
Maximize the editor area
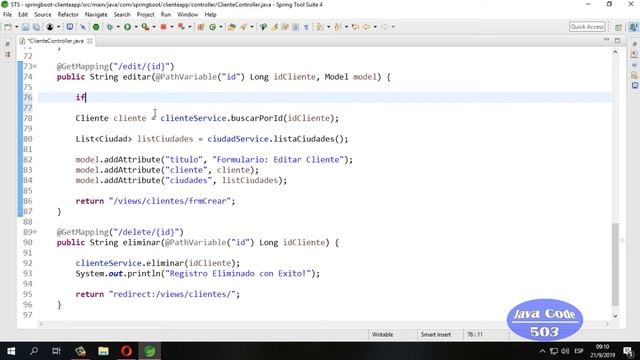(617, 40)
